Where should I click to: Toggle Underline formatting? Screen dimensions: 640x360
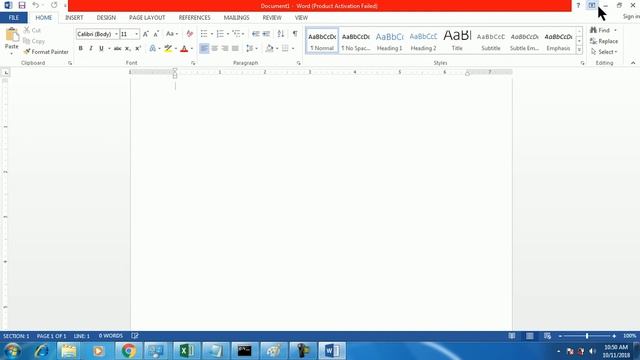(x=101, y=49)
